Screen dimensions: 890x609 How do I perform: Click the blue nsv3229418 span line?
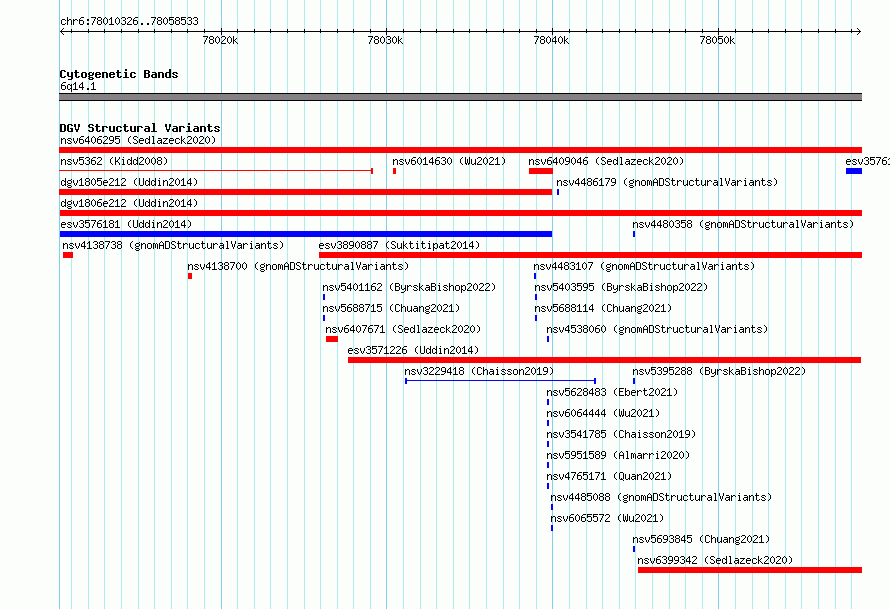(501, 381)
